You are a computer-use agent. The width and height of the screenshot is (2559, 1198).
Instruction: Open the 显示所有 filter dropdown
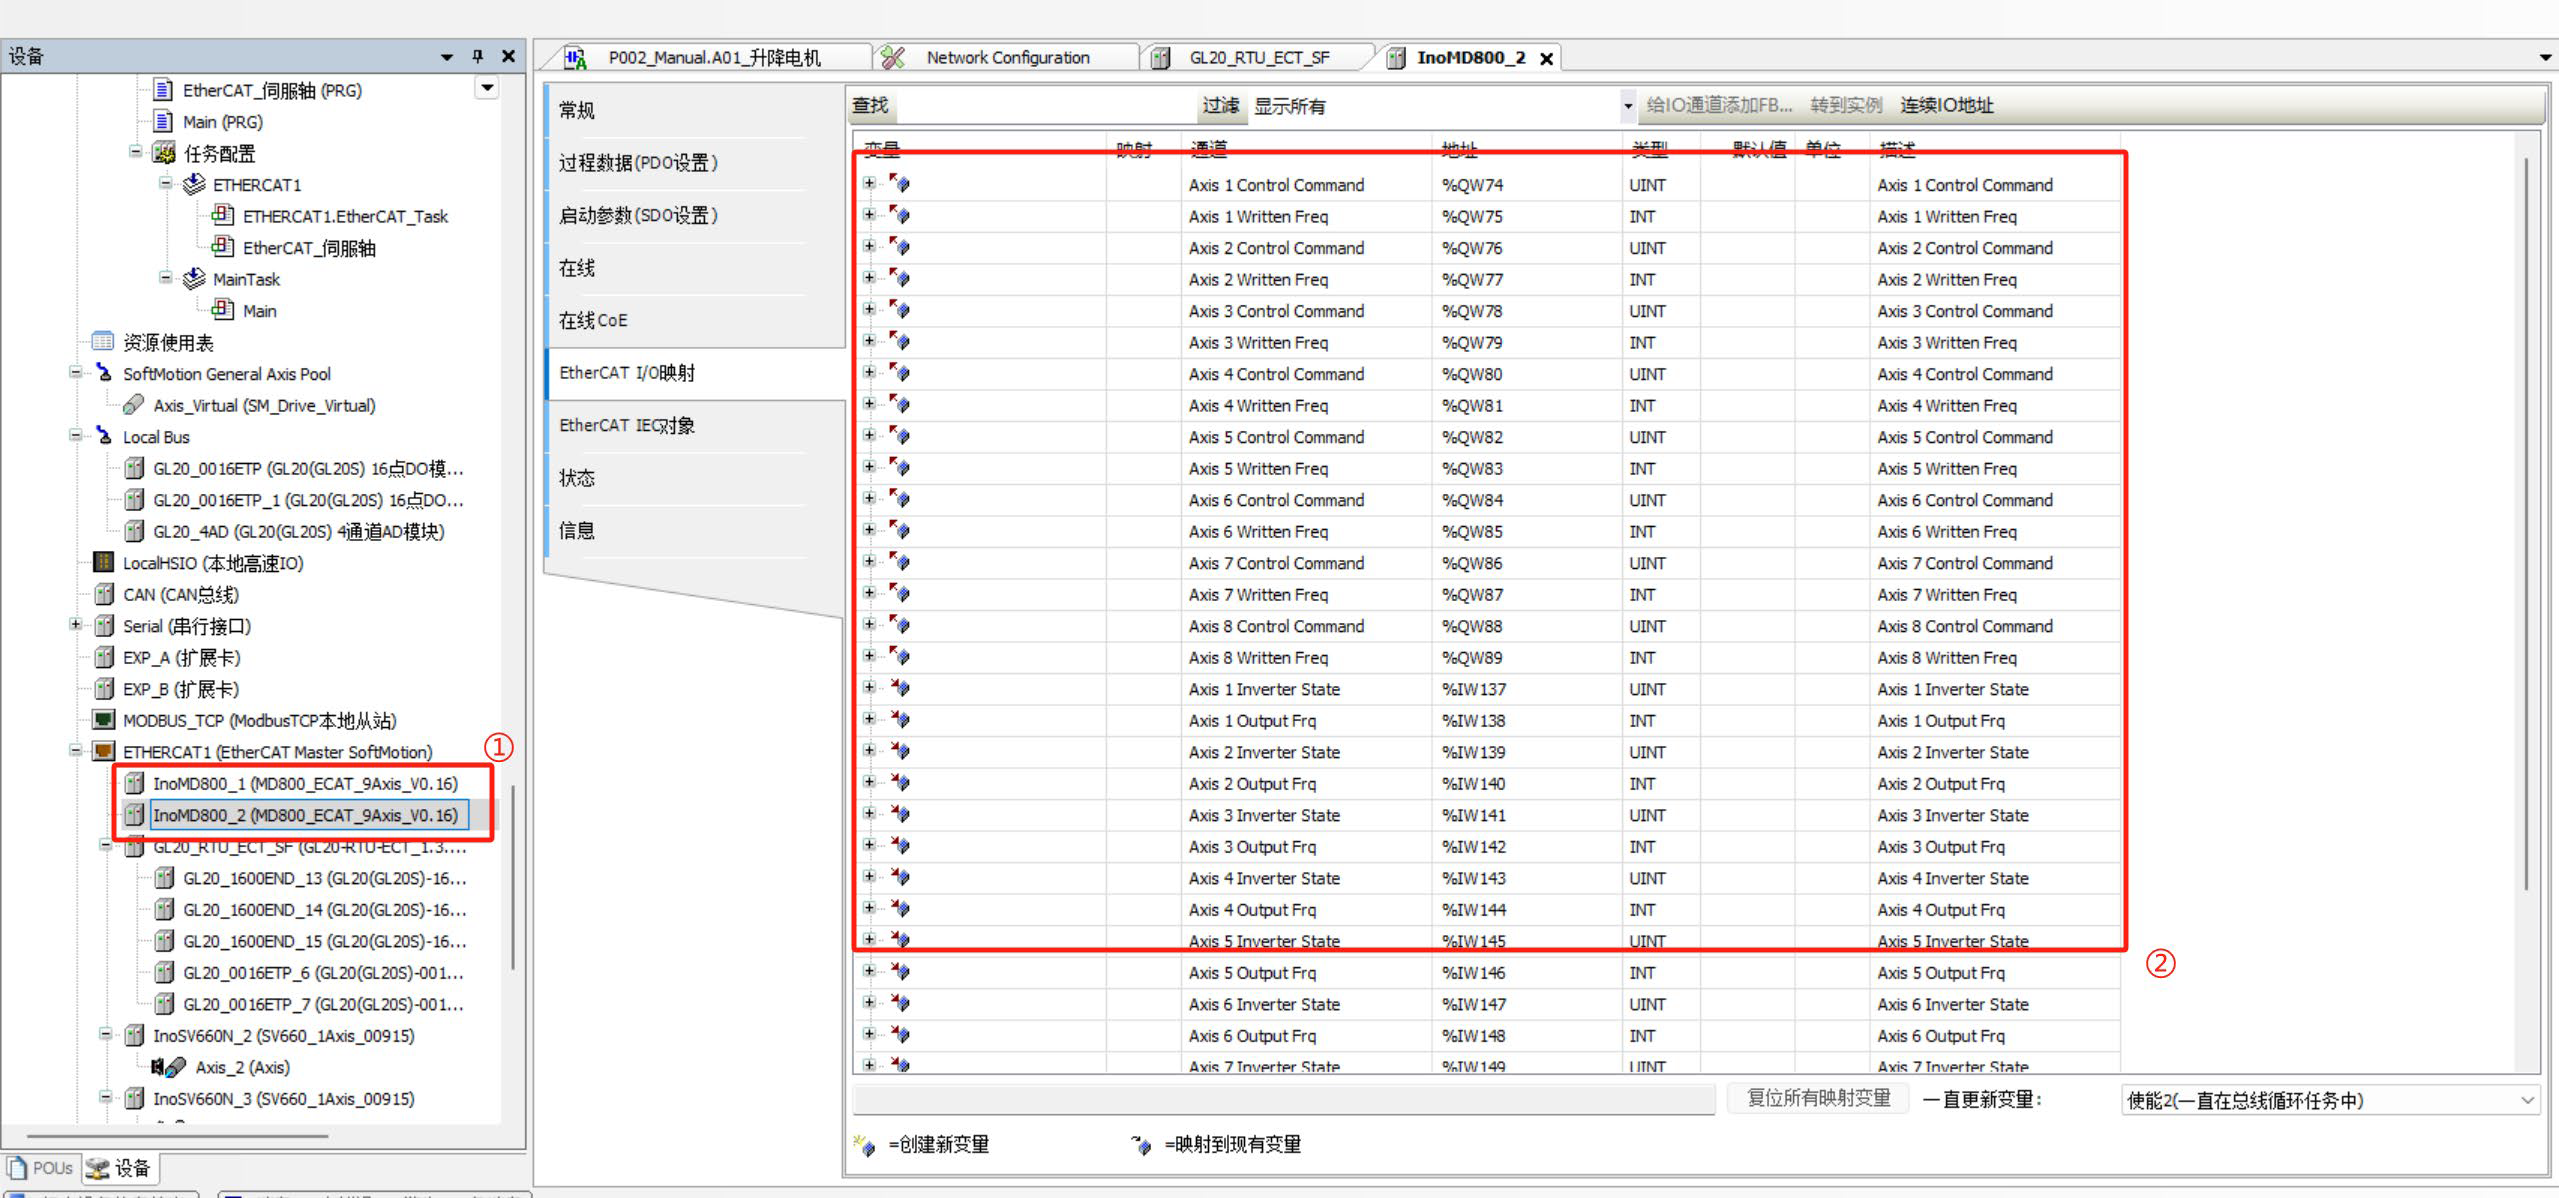pos(1627,106)
